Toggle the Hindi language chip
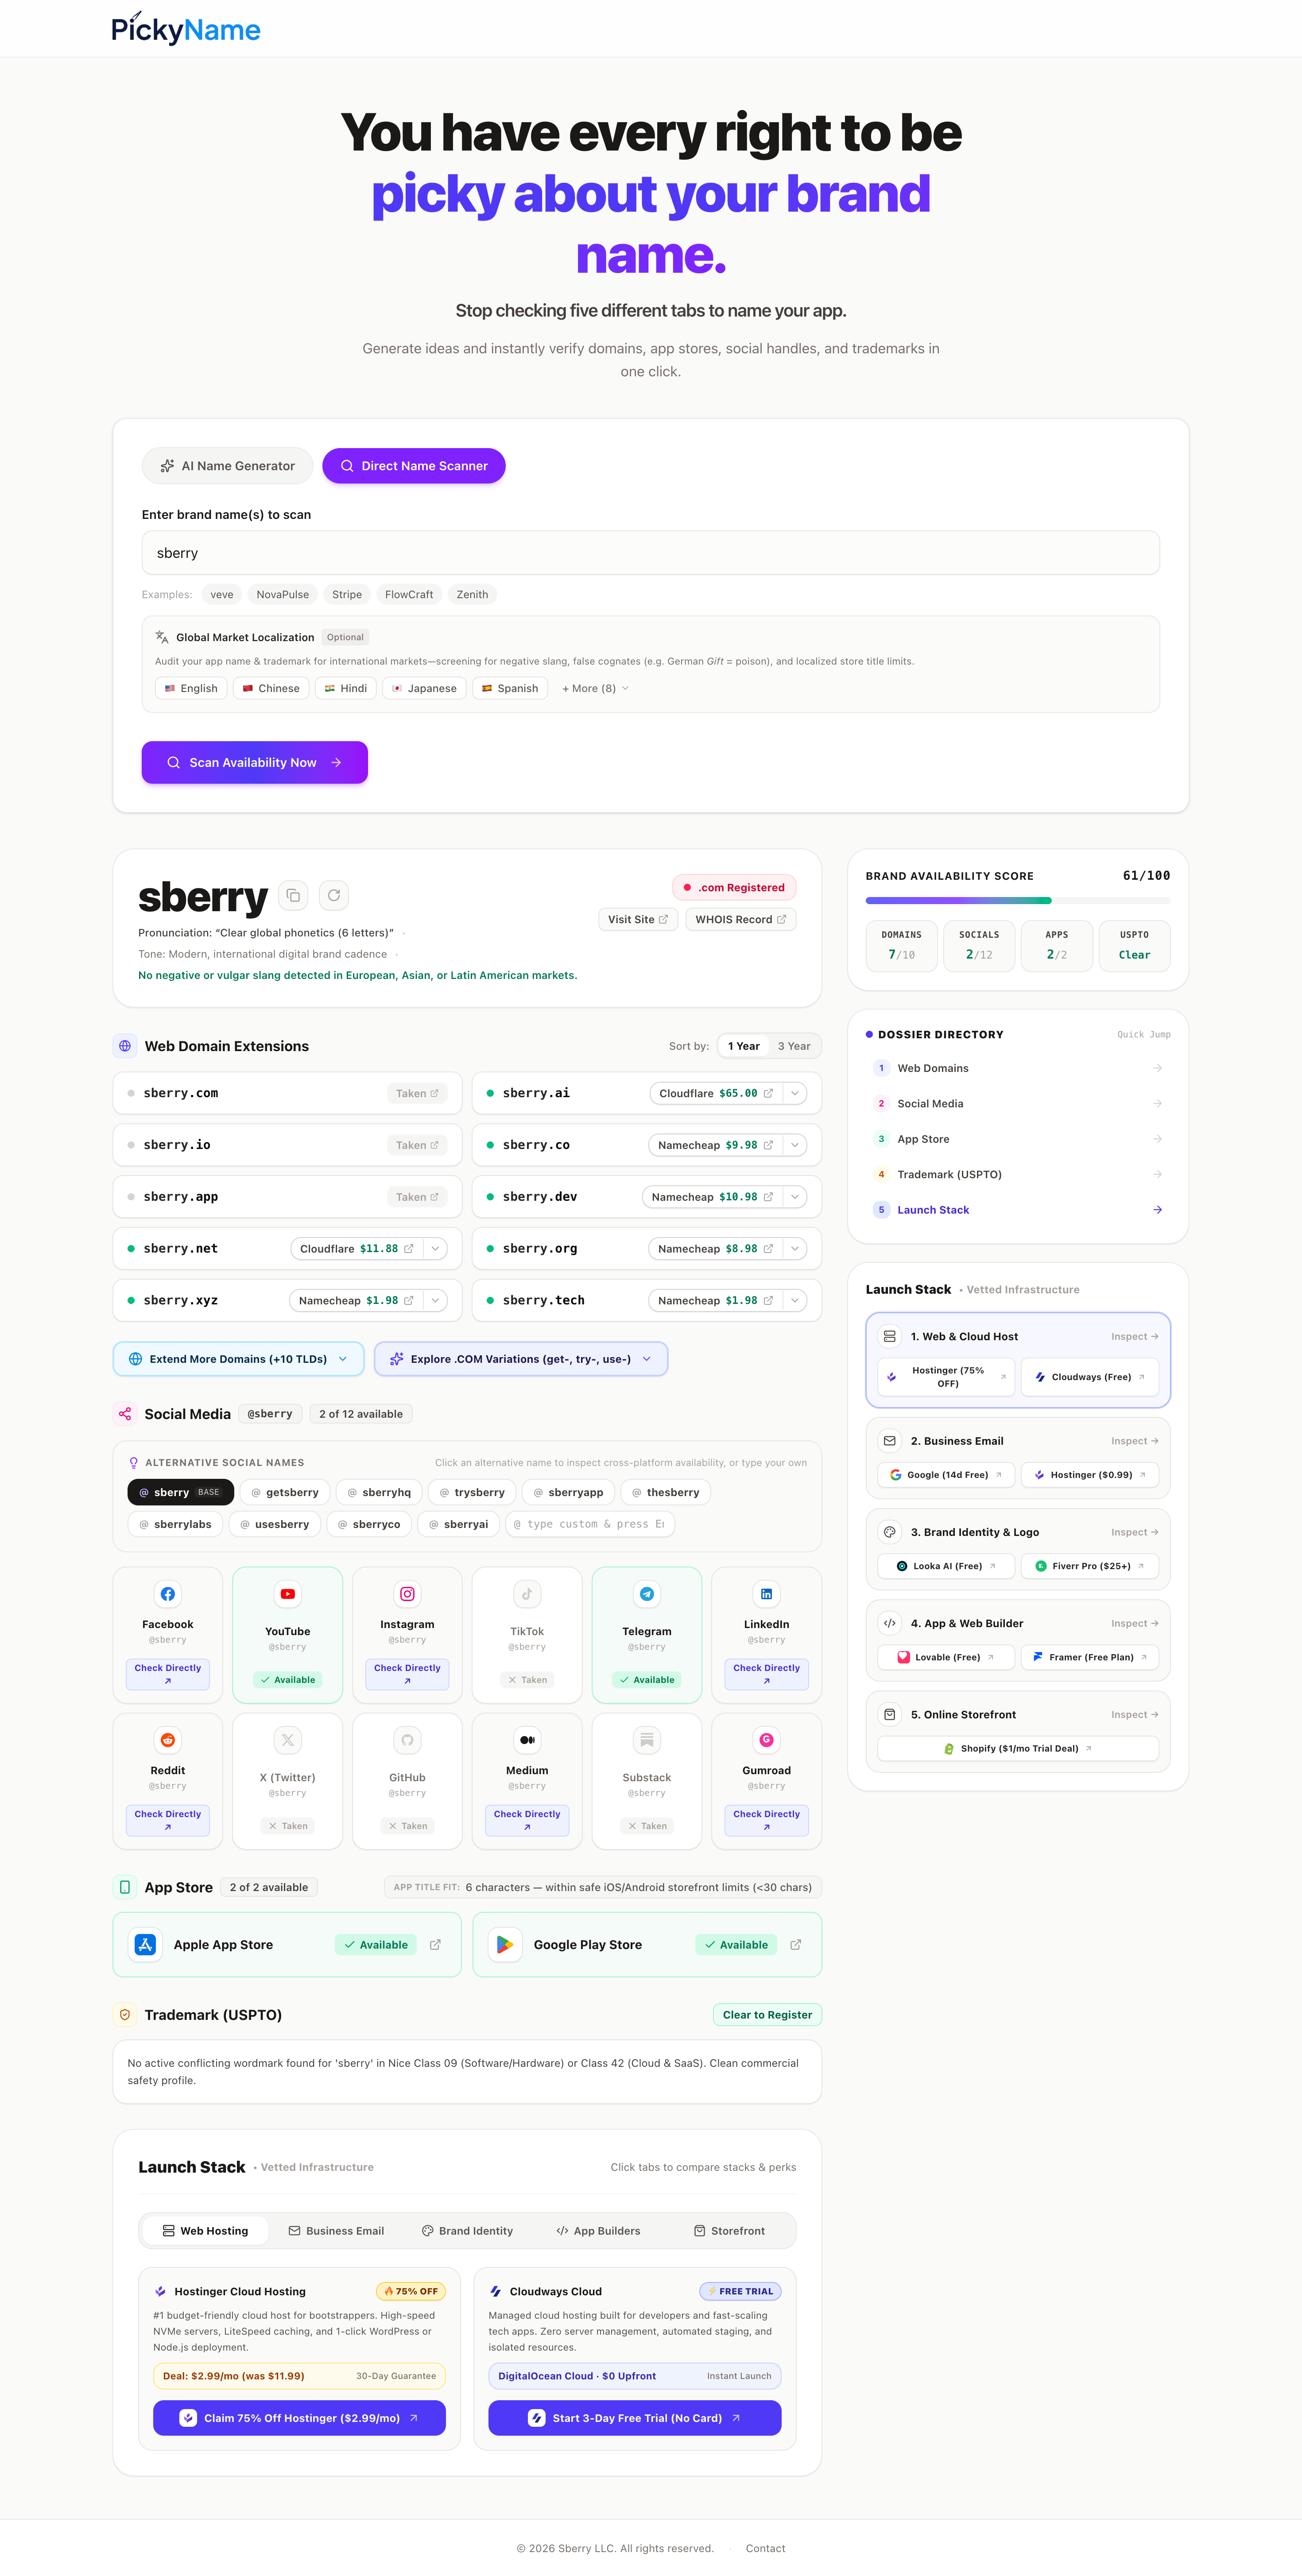Viewport: 1302px width, 2576px height. pos(346,688)
